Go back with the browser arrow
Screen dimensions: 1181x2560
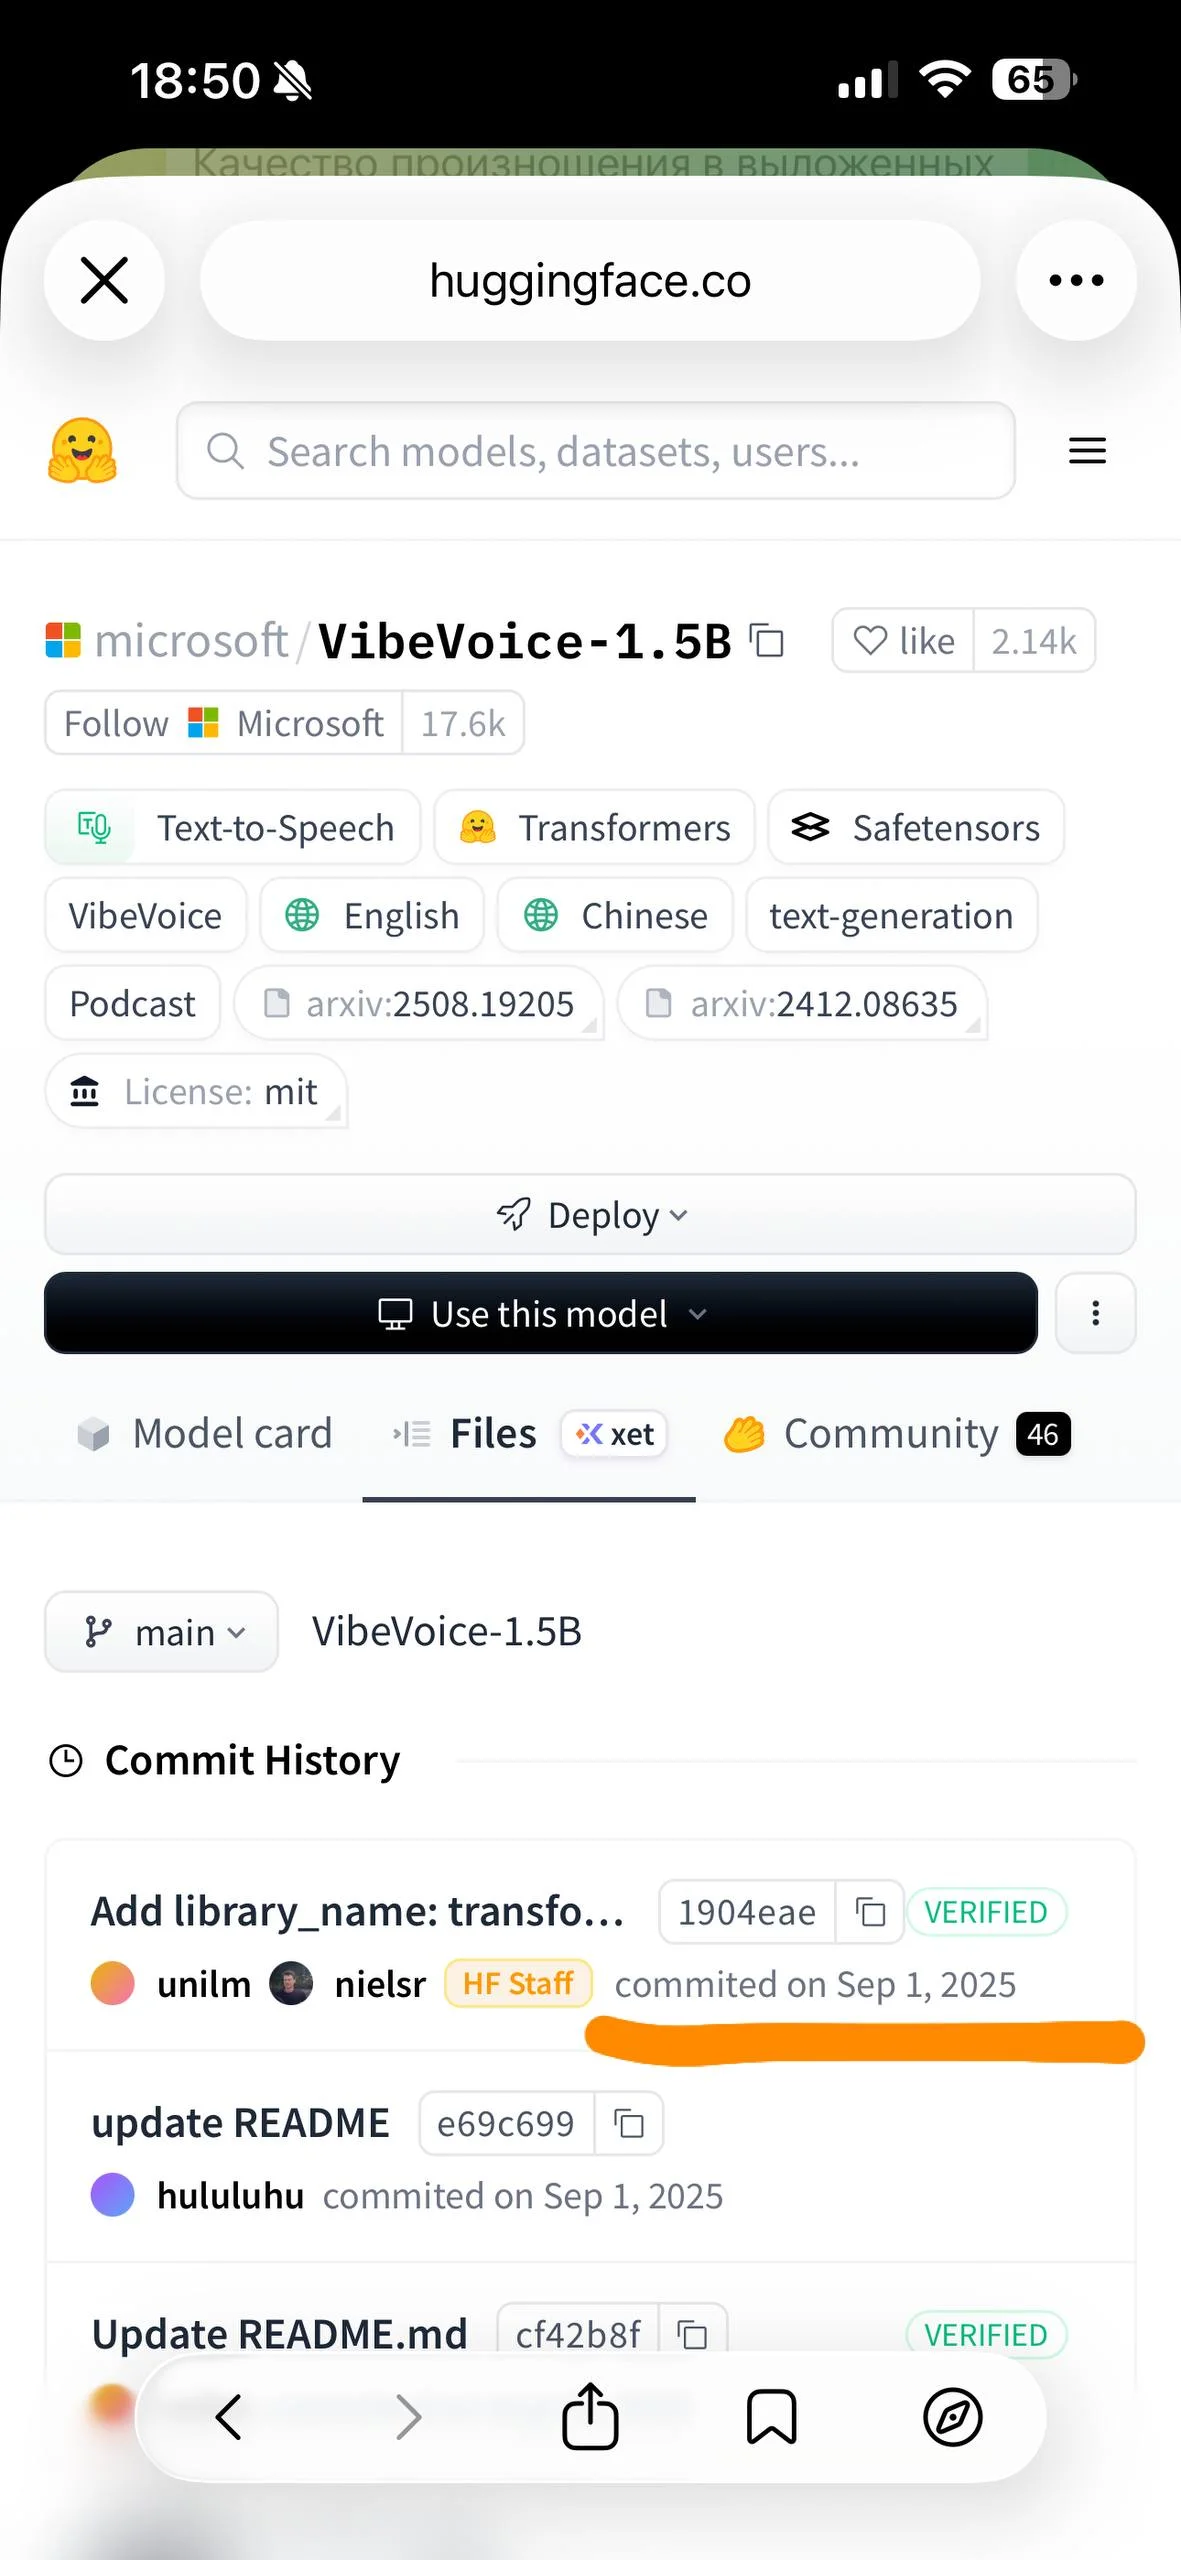tap(229, 2417)
